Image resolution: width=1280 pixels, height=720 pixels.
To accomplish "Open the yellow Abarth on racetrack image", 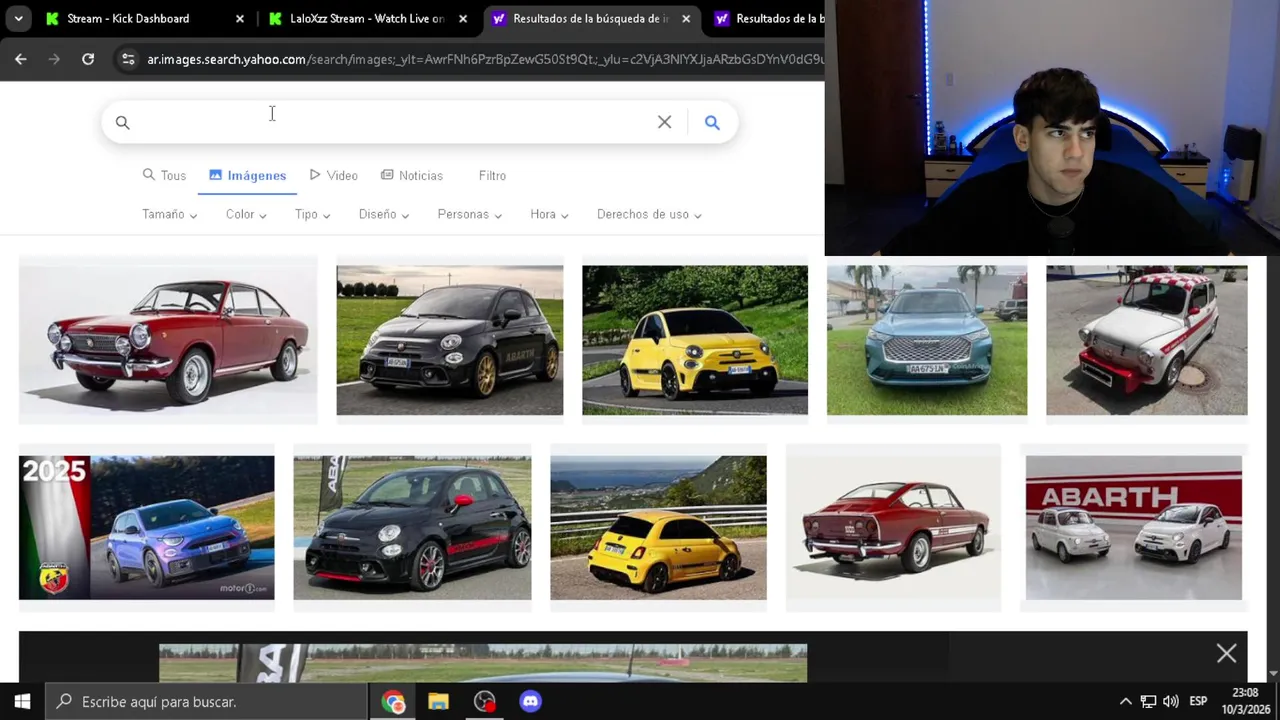I will tap(695, 340).
